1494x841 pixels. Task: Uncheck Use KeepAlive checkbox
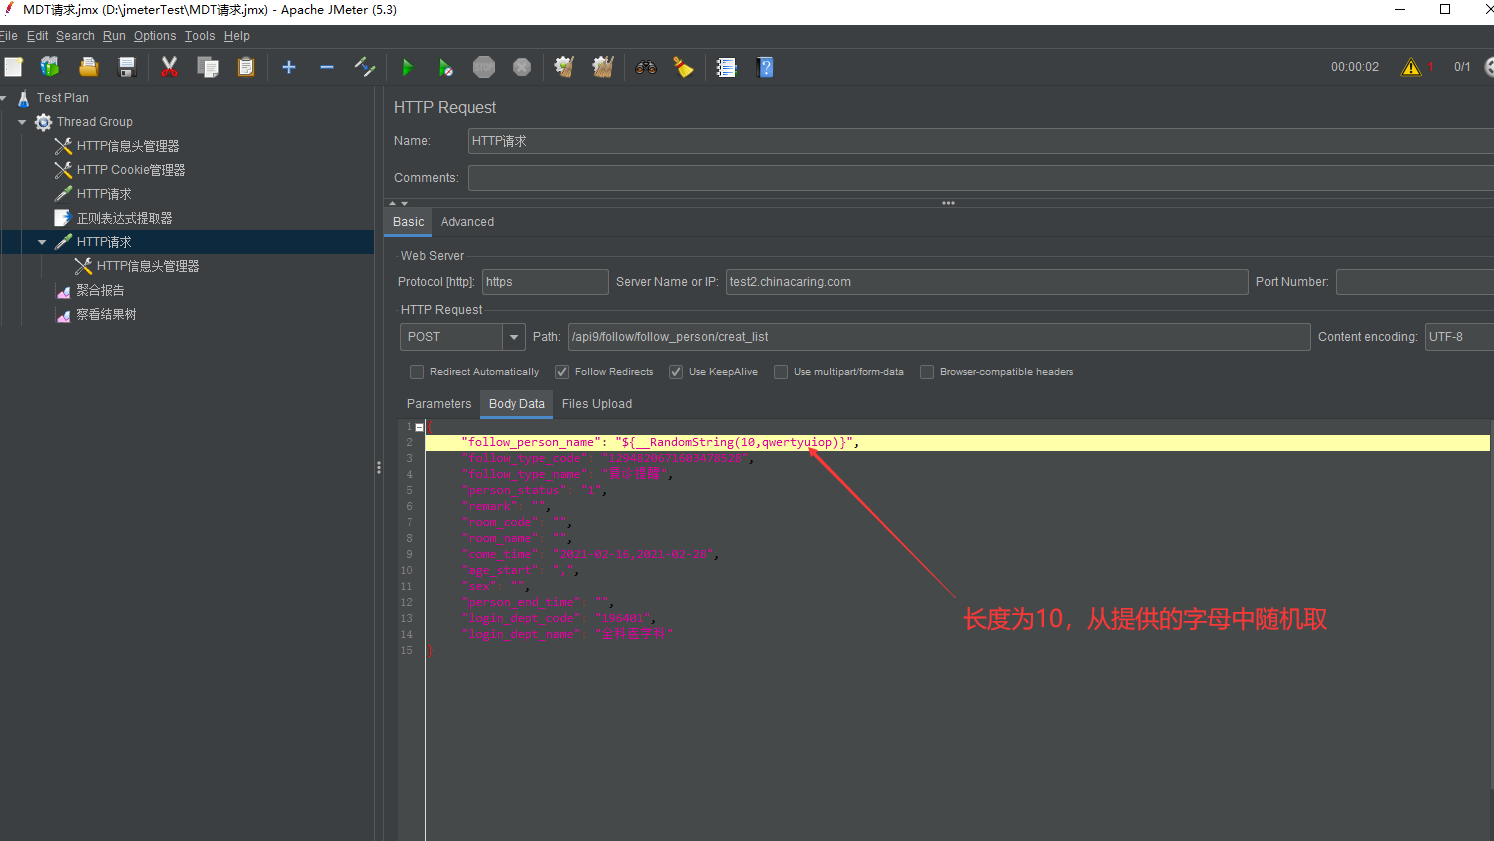[x=676, y=372]
